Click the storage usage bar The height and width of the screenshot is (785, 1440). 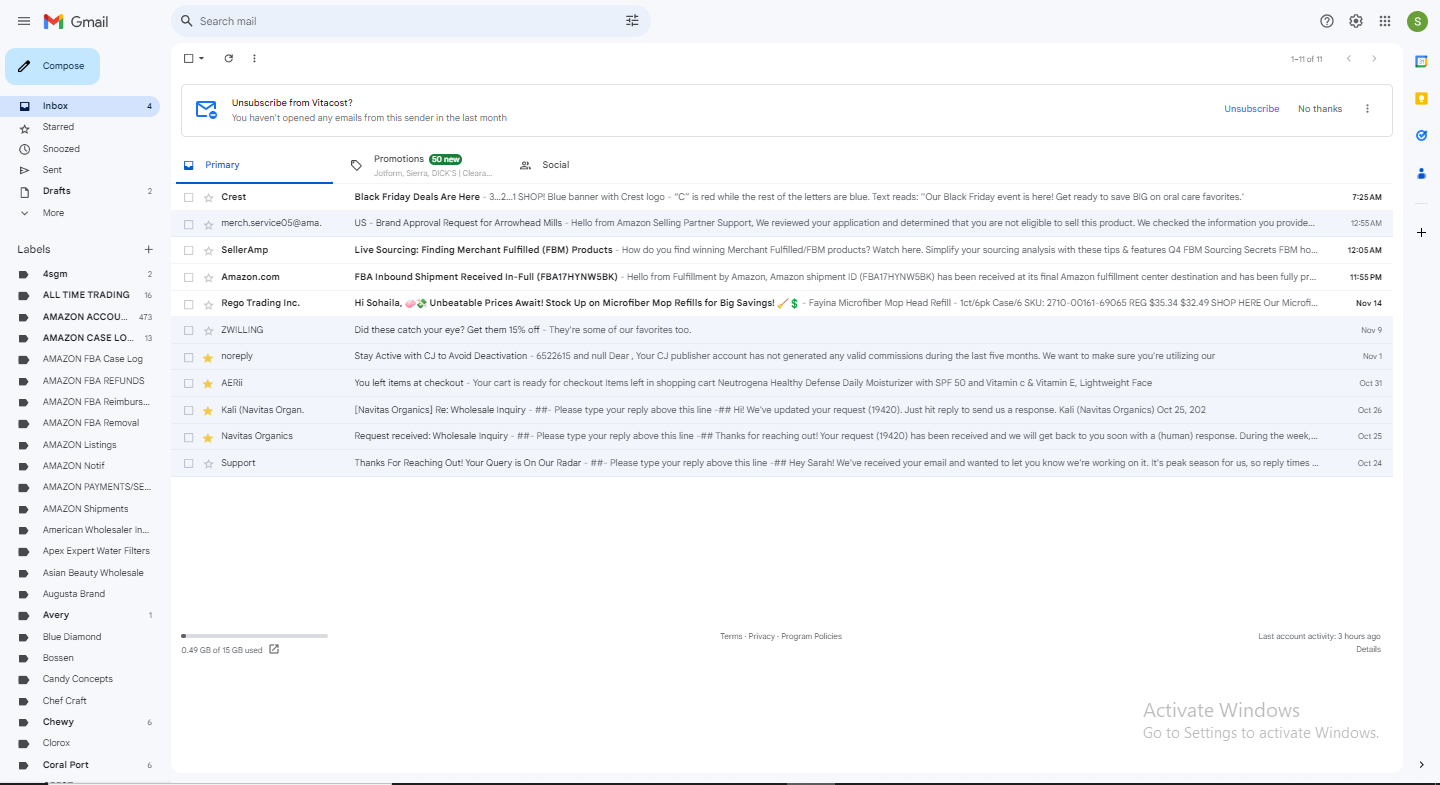click(x=254, y=636)
